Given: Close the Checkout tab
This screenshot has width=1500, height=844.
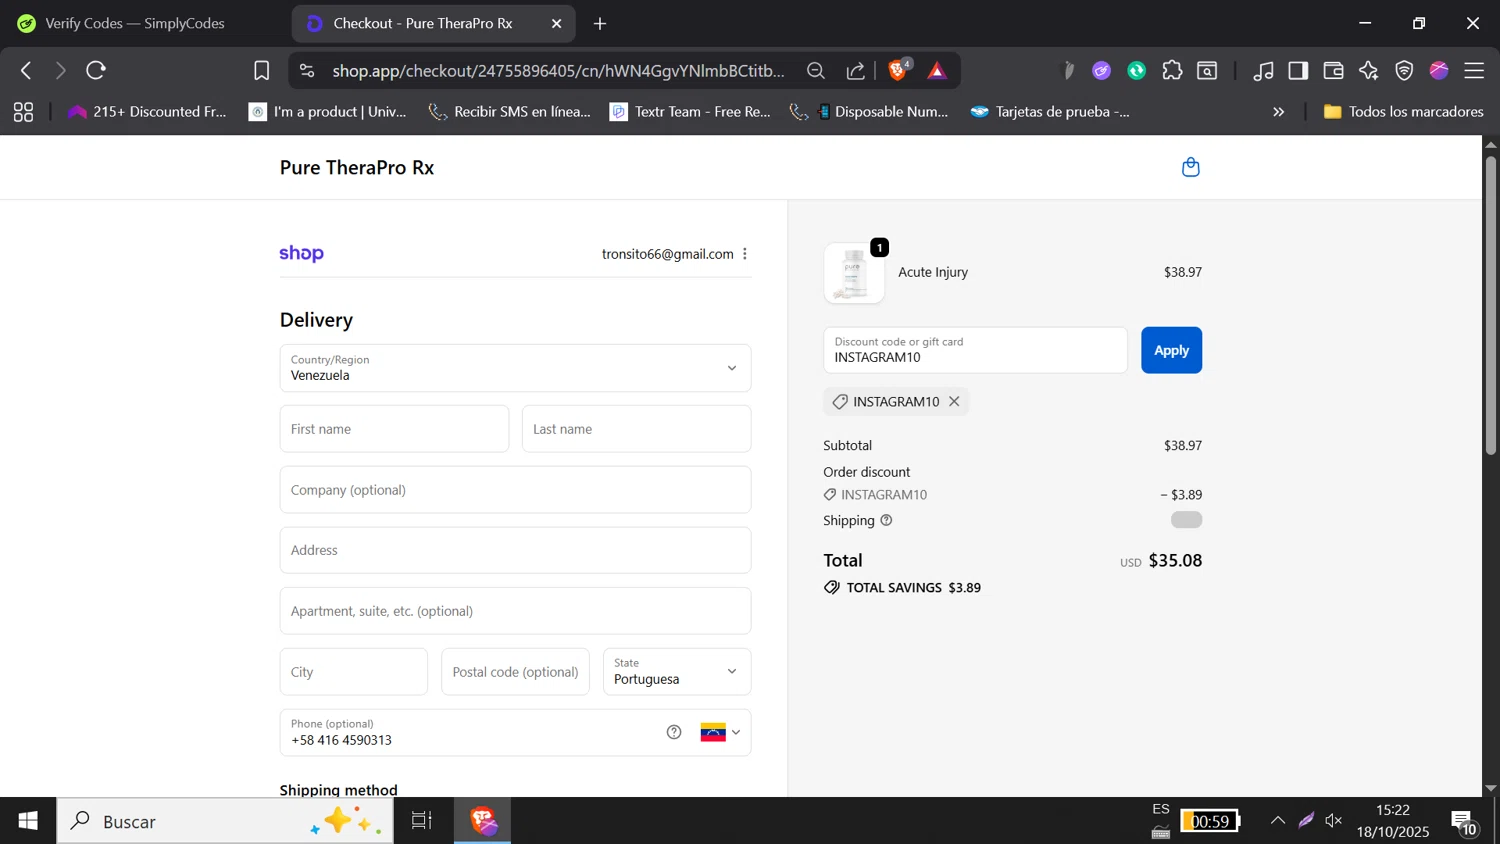Looking at the screenshot, I should click(557, 23).
